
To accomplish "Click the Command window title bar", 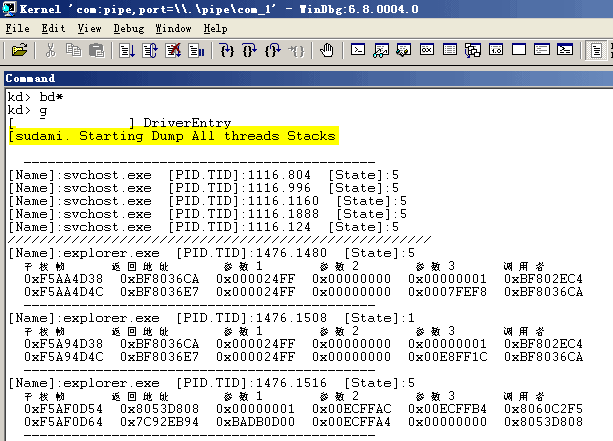I will pyautogui.click(x=308, y=78).
